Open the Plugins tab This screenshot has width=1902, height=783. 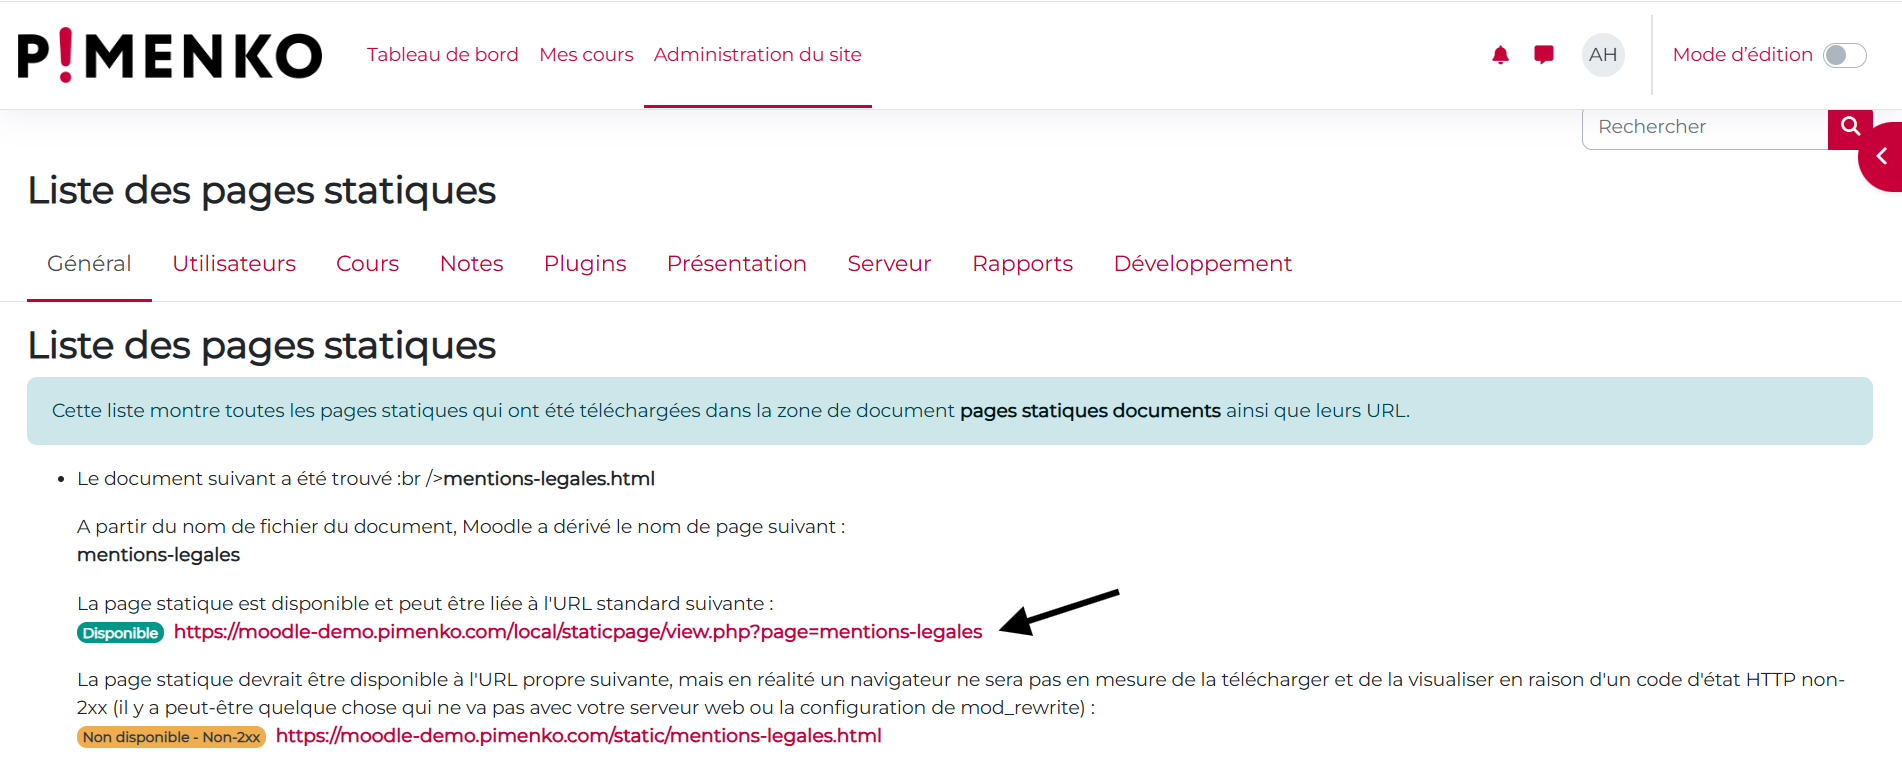point(585,264)
